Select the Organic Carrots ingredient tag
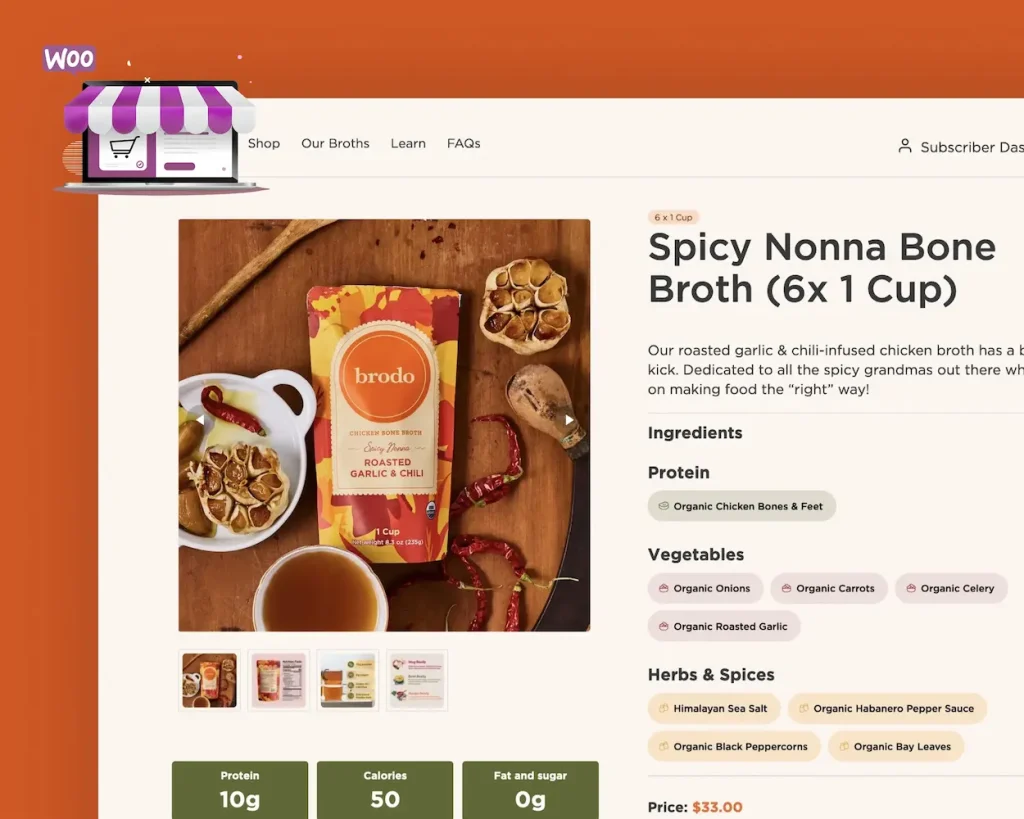This screenshot has width=1024, height=819. pos(829,588)
